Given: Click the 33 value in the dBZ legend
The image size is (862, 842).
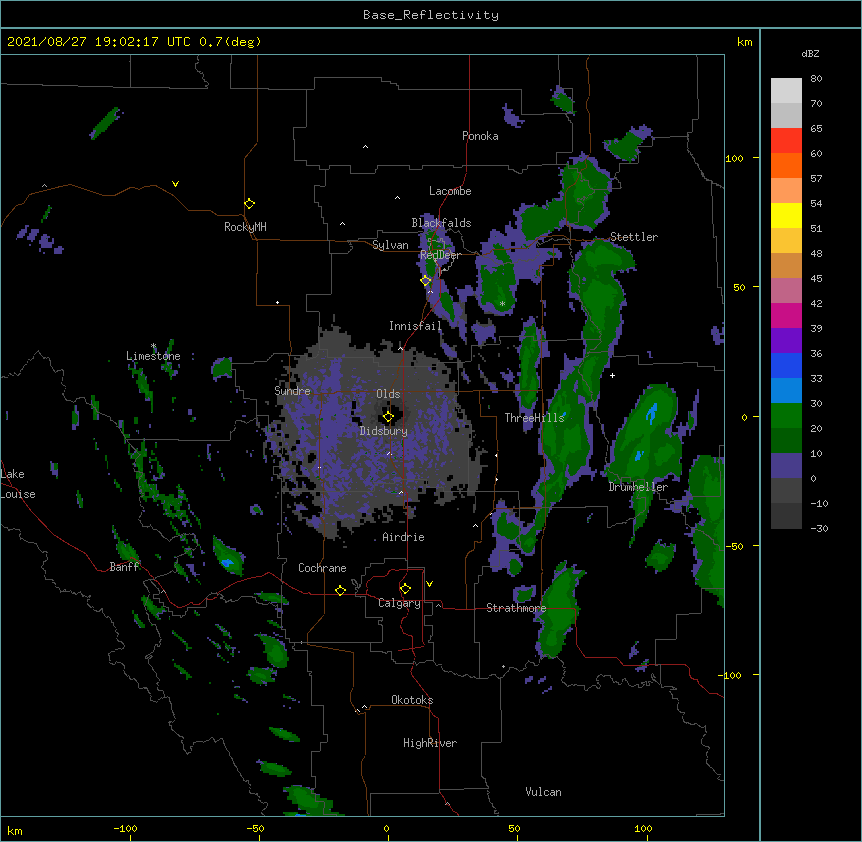Looking at the screenshot, I should pyautogui.click(x=816, y=379).
